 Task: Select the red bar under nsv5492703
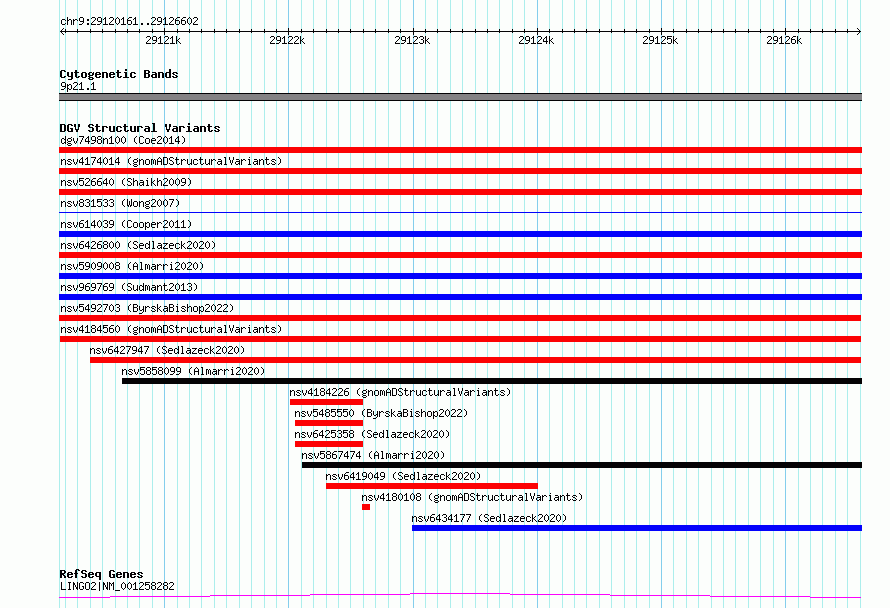point(460,318)
